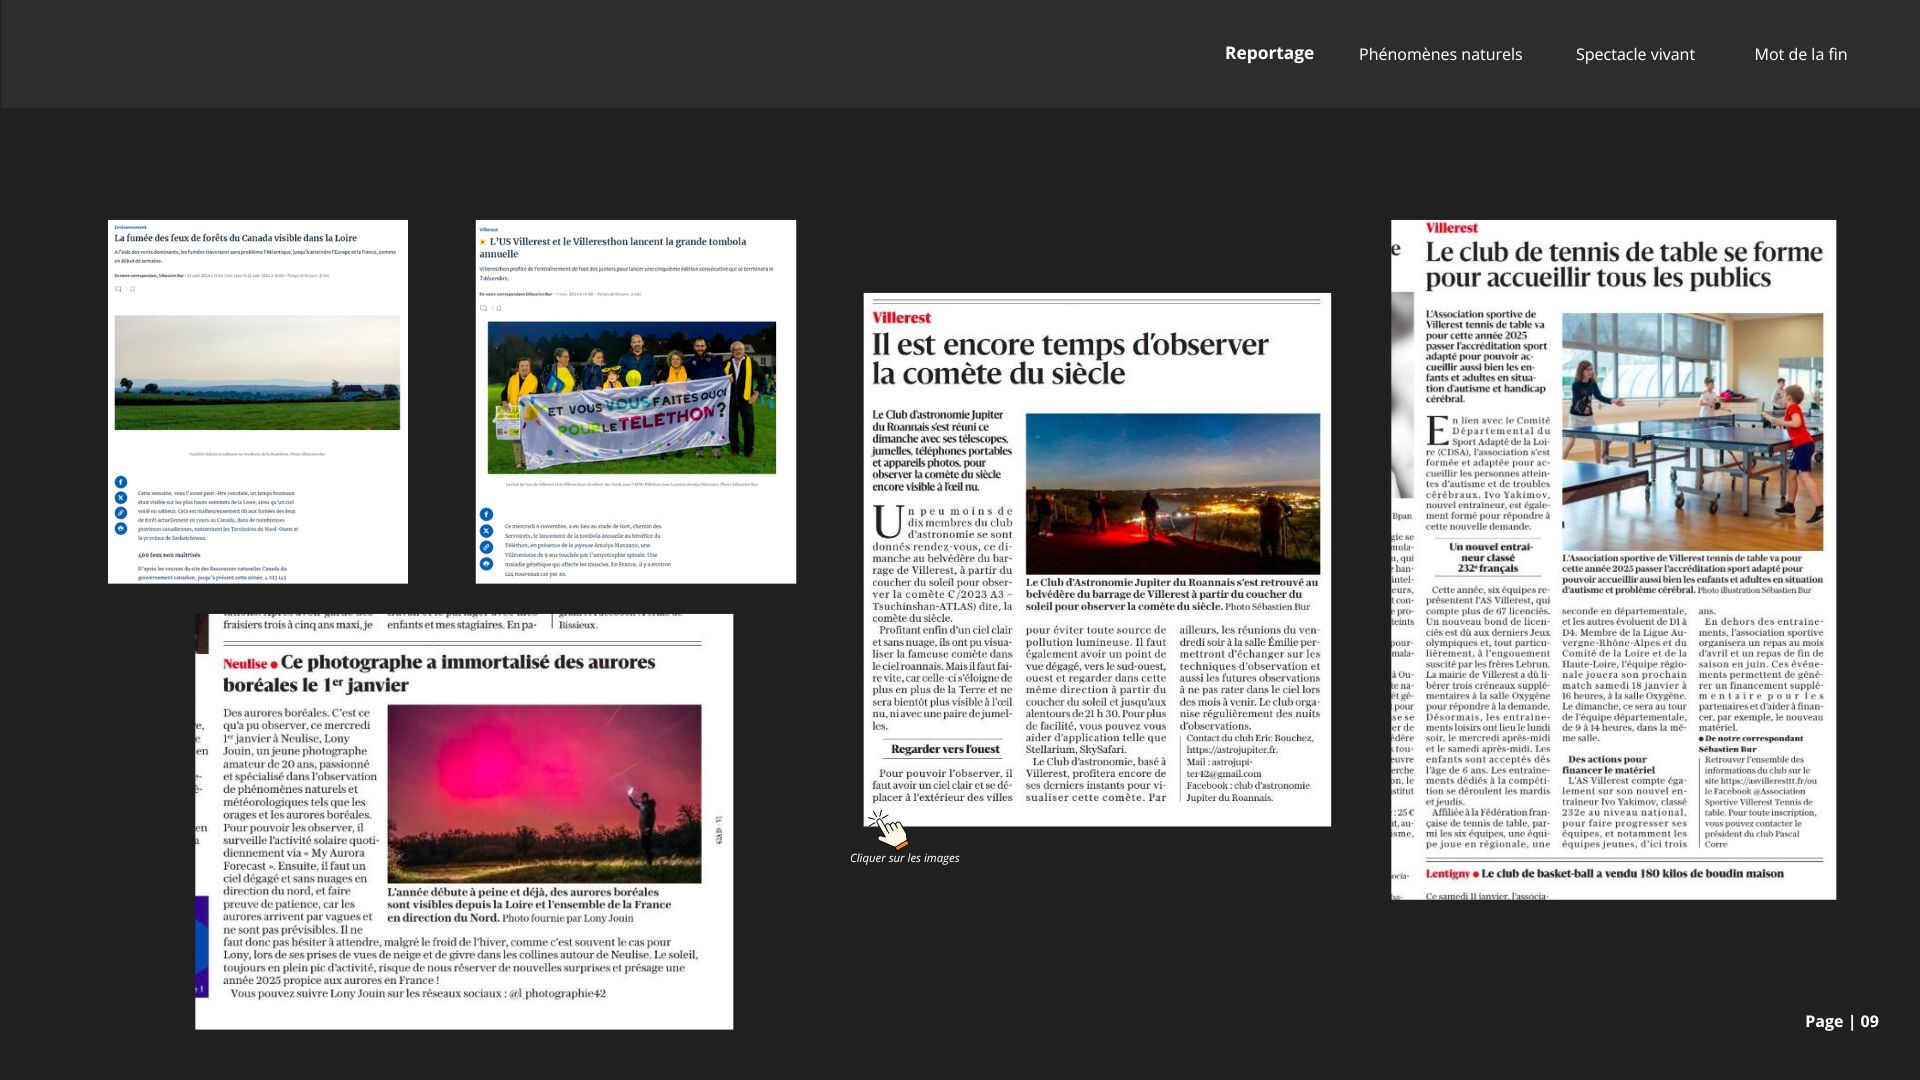Image resolution: width=1920 pixels, height=1080 pixels.
Task: Select Spectacle vivant in navigation
Action: click(1635, 54)
